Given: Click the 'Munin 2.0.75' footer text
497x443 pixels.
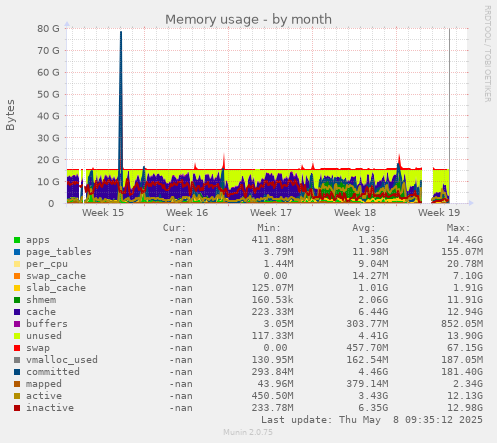Looking at the screenshot, I should [x=248, y=432].
